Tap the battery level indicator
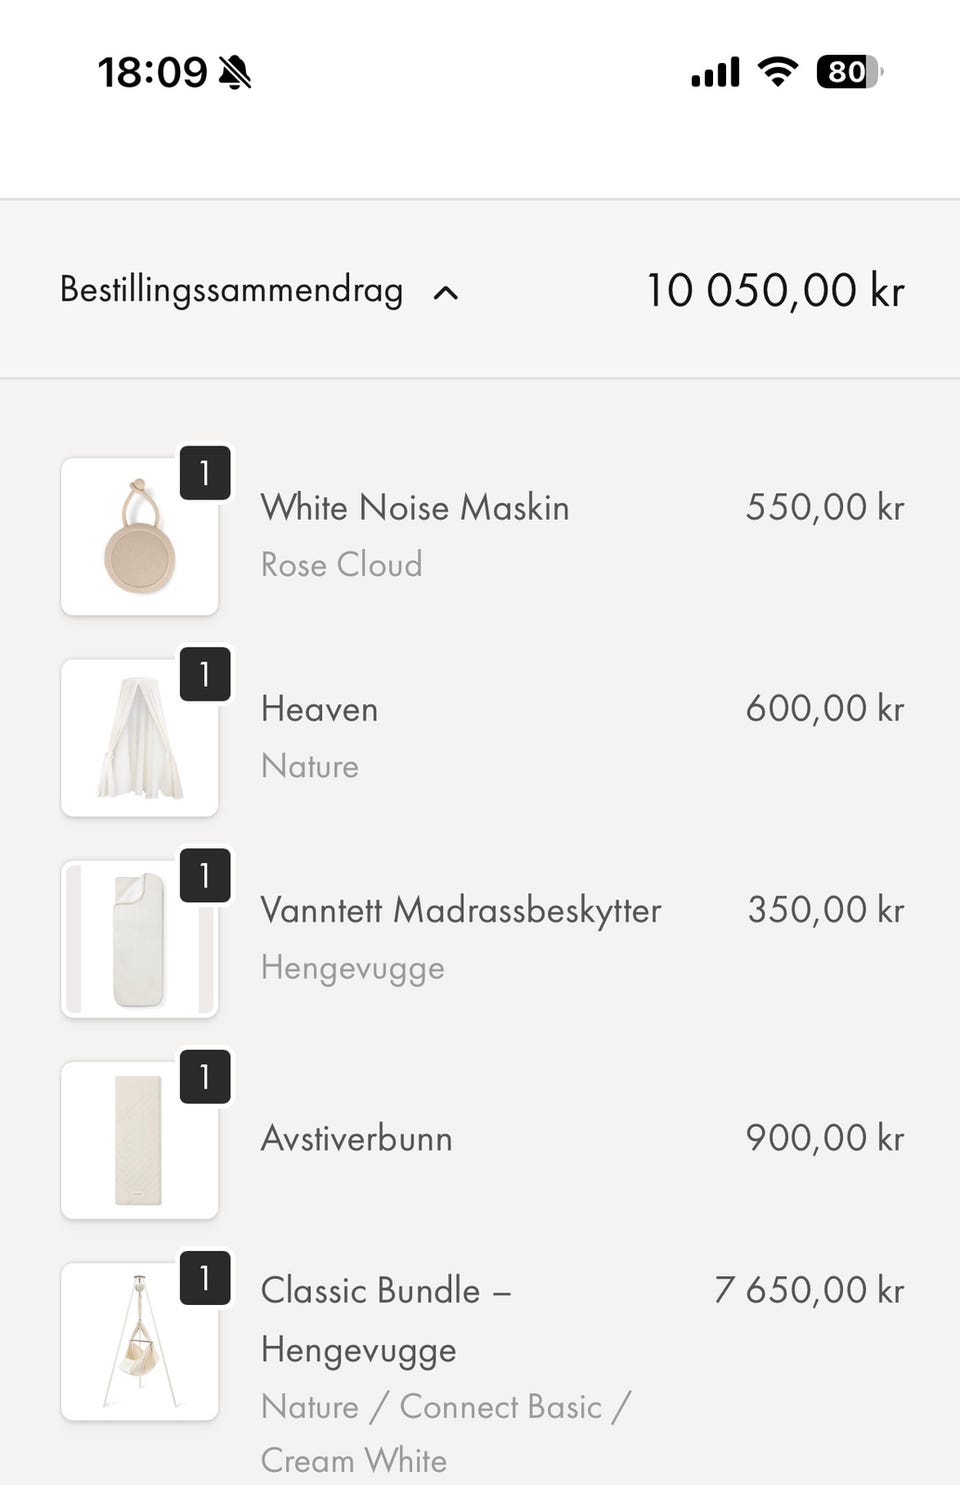The width and height of the screenshot is (960, 1485). pyautogui.click(x=849, y=72)
